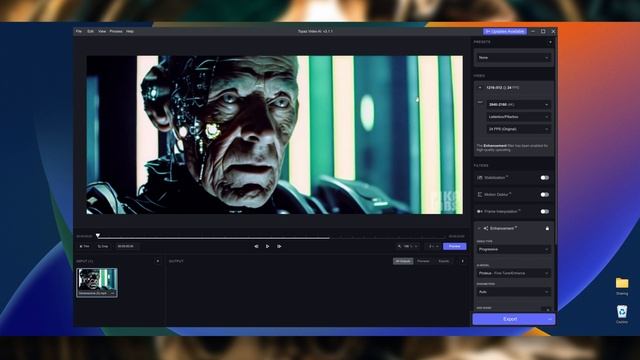Switch to the Exports output tab
Viewport: 640px width, 360px height.
(444, 261)
